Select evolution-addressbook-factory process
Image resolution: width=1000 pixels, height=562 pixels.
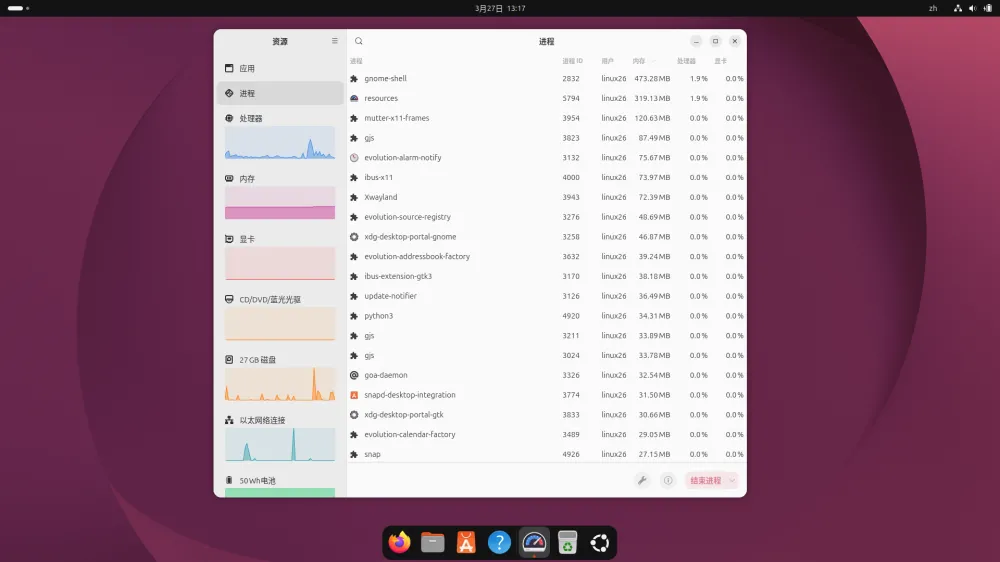[547, 256]
